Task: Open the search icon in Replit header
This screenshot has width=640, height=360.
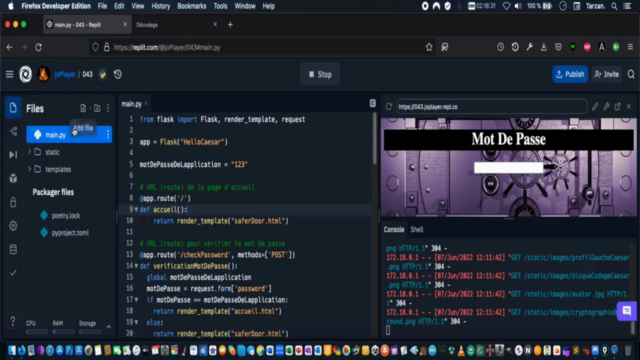Action: coord(631,74)
